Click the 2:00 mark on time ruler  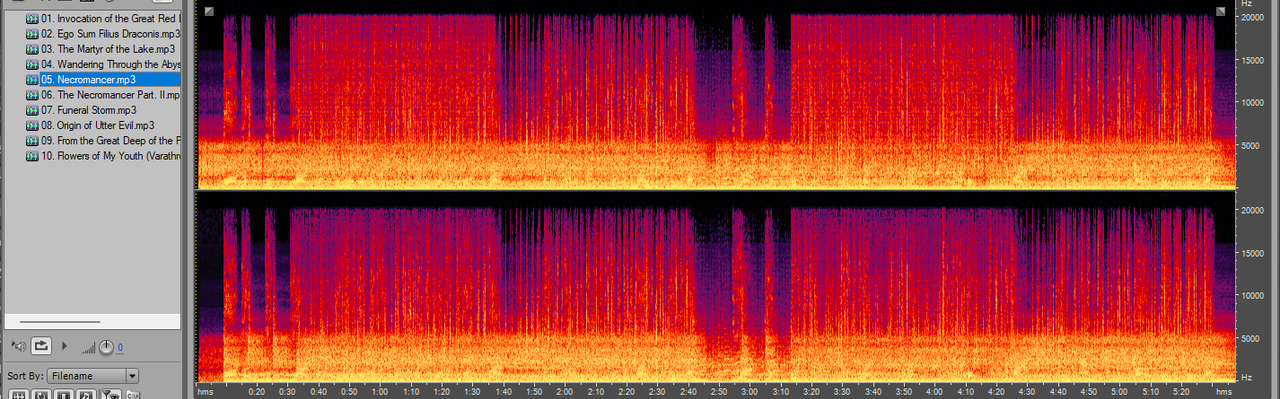[x=564, y=391]
